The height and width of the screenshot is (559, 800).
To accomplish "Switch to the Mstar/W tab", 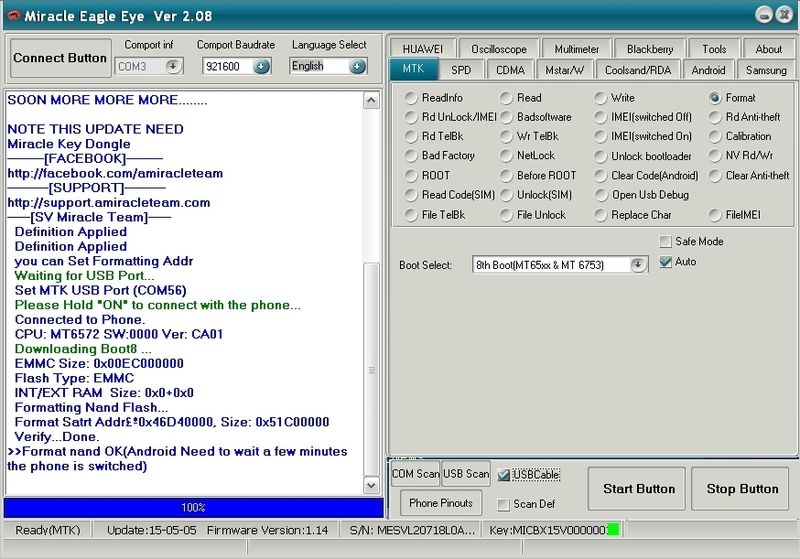I will (564, 70).
